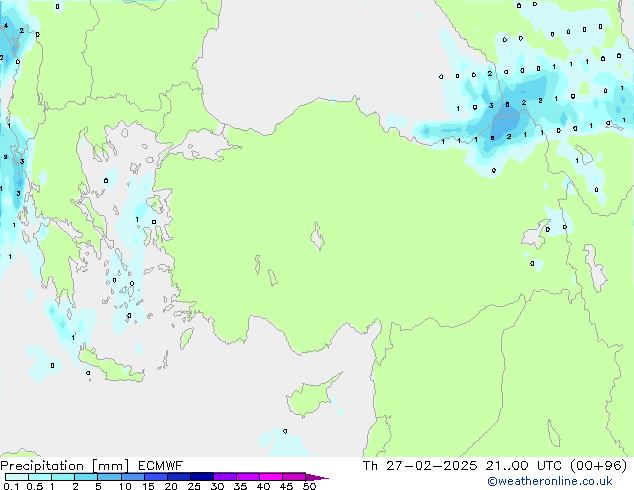This screenshot has width=634, height=490.
Task: Click the above-50 mm legend arrow tip
Action: click(317, 477)
